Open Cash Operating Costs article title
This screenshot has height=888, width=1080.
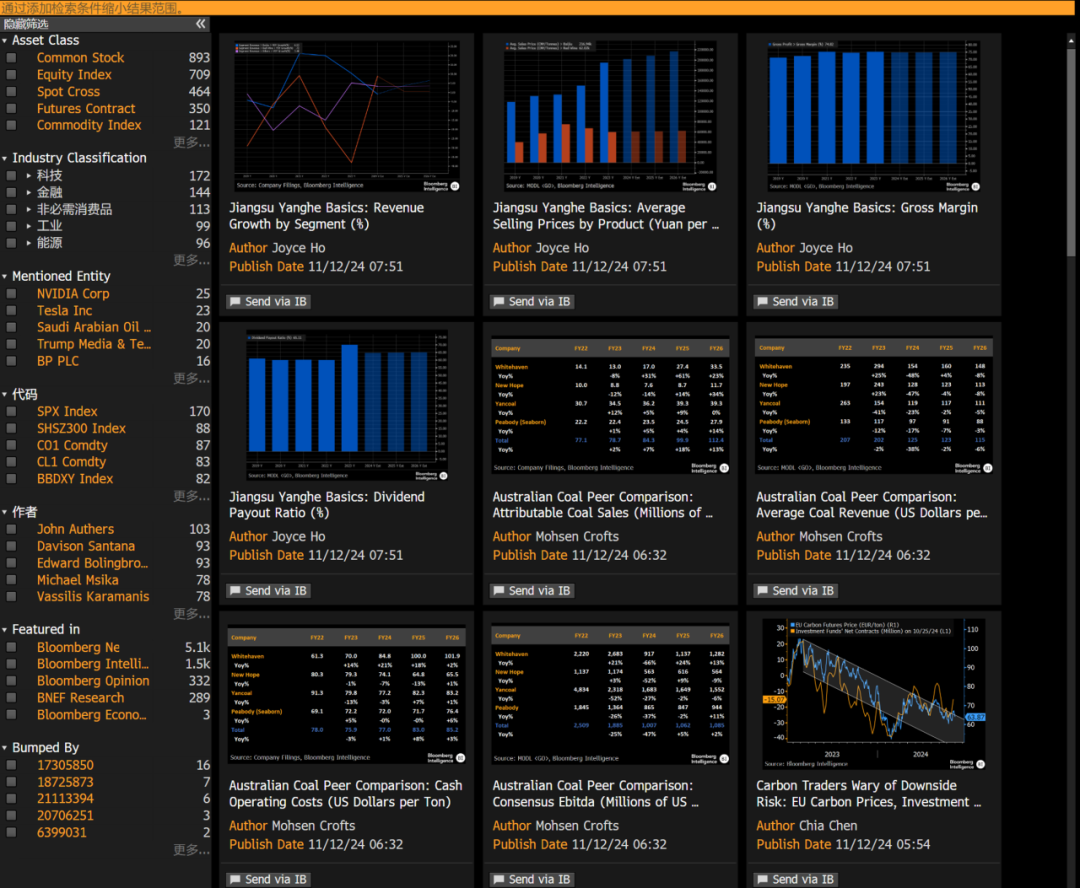[346, 794]
